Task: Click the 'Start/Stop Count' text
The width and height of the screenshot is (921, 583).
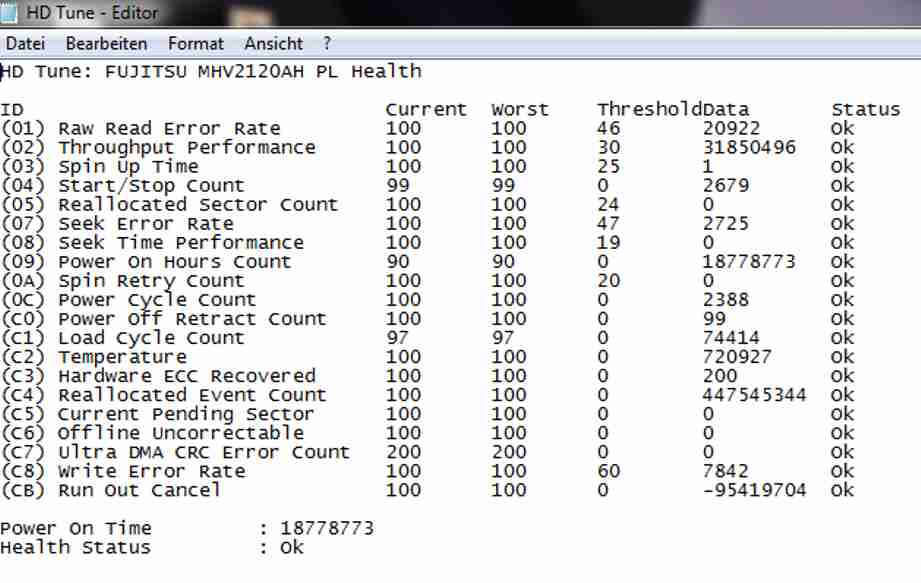Action: click(151, 186)
